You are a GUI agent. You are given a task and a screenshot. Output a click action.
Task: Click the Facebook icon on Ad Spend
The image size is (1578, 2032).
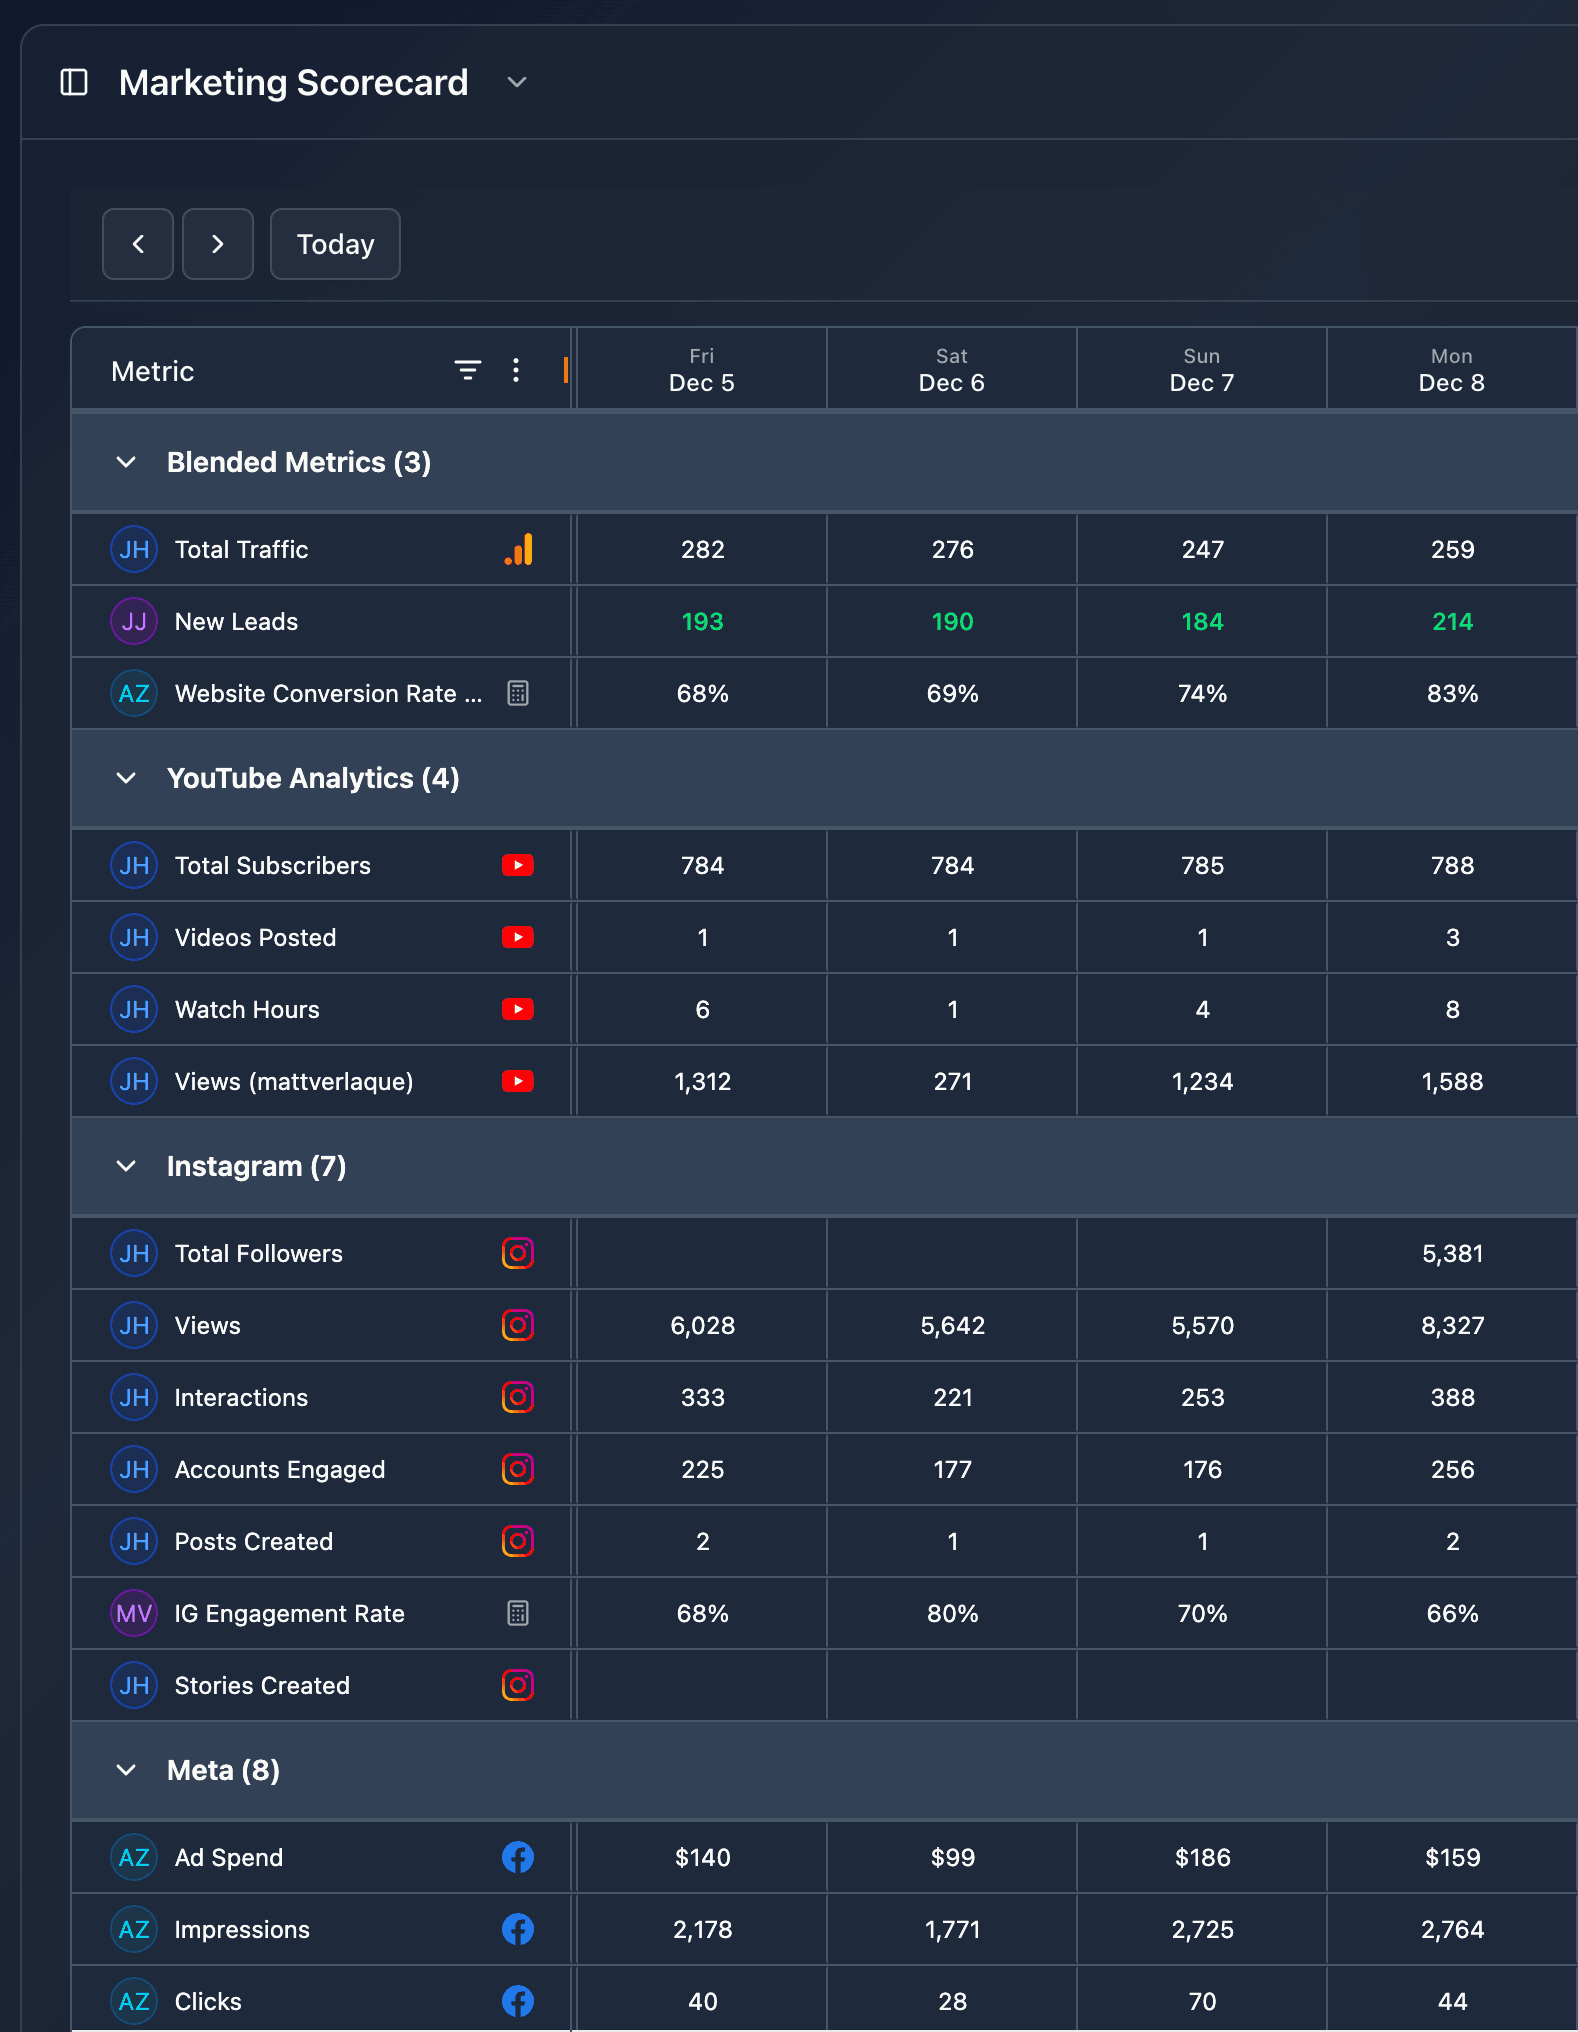click(518, 1857)
